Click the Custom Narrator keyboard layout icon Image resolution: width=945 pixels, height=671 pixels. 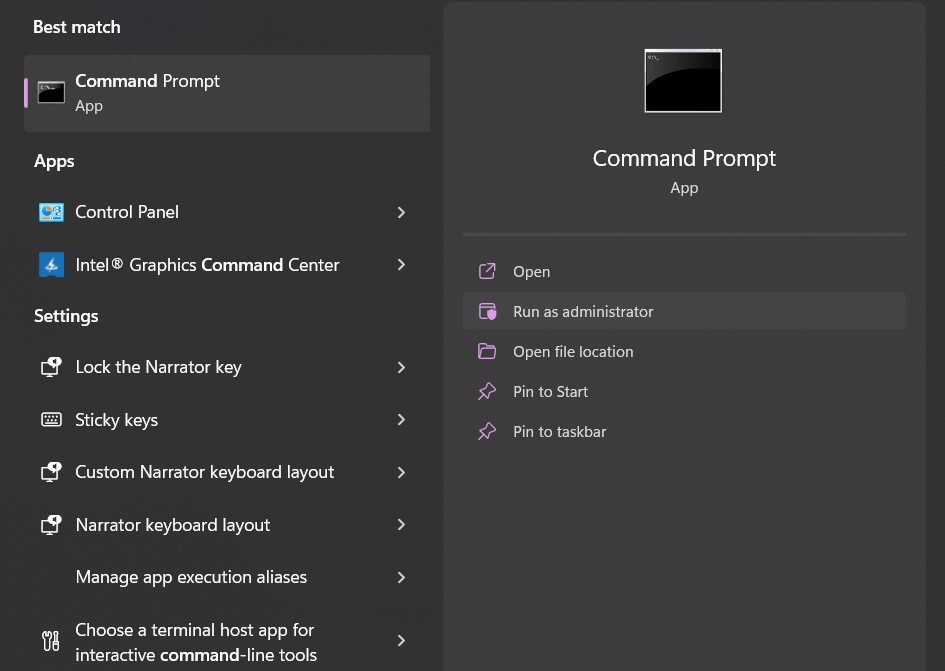(x=51, y=472)
